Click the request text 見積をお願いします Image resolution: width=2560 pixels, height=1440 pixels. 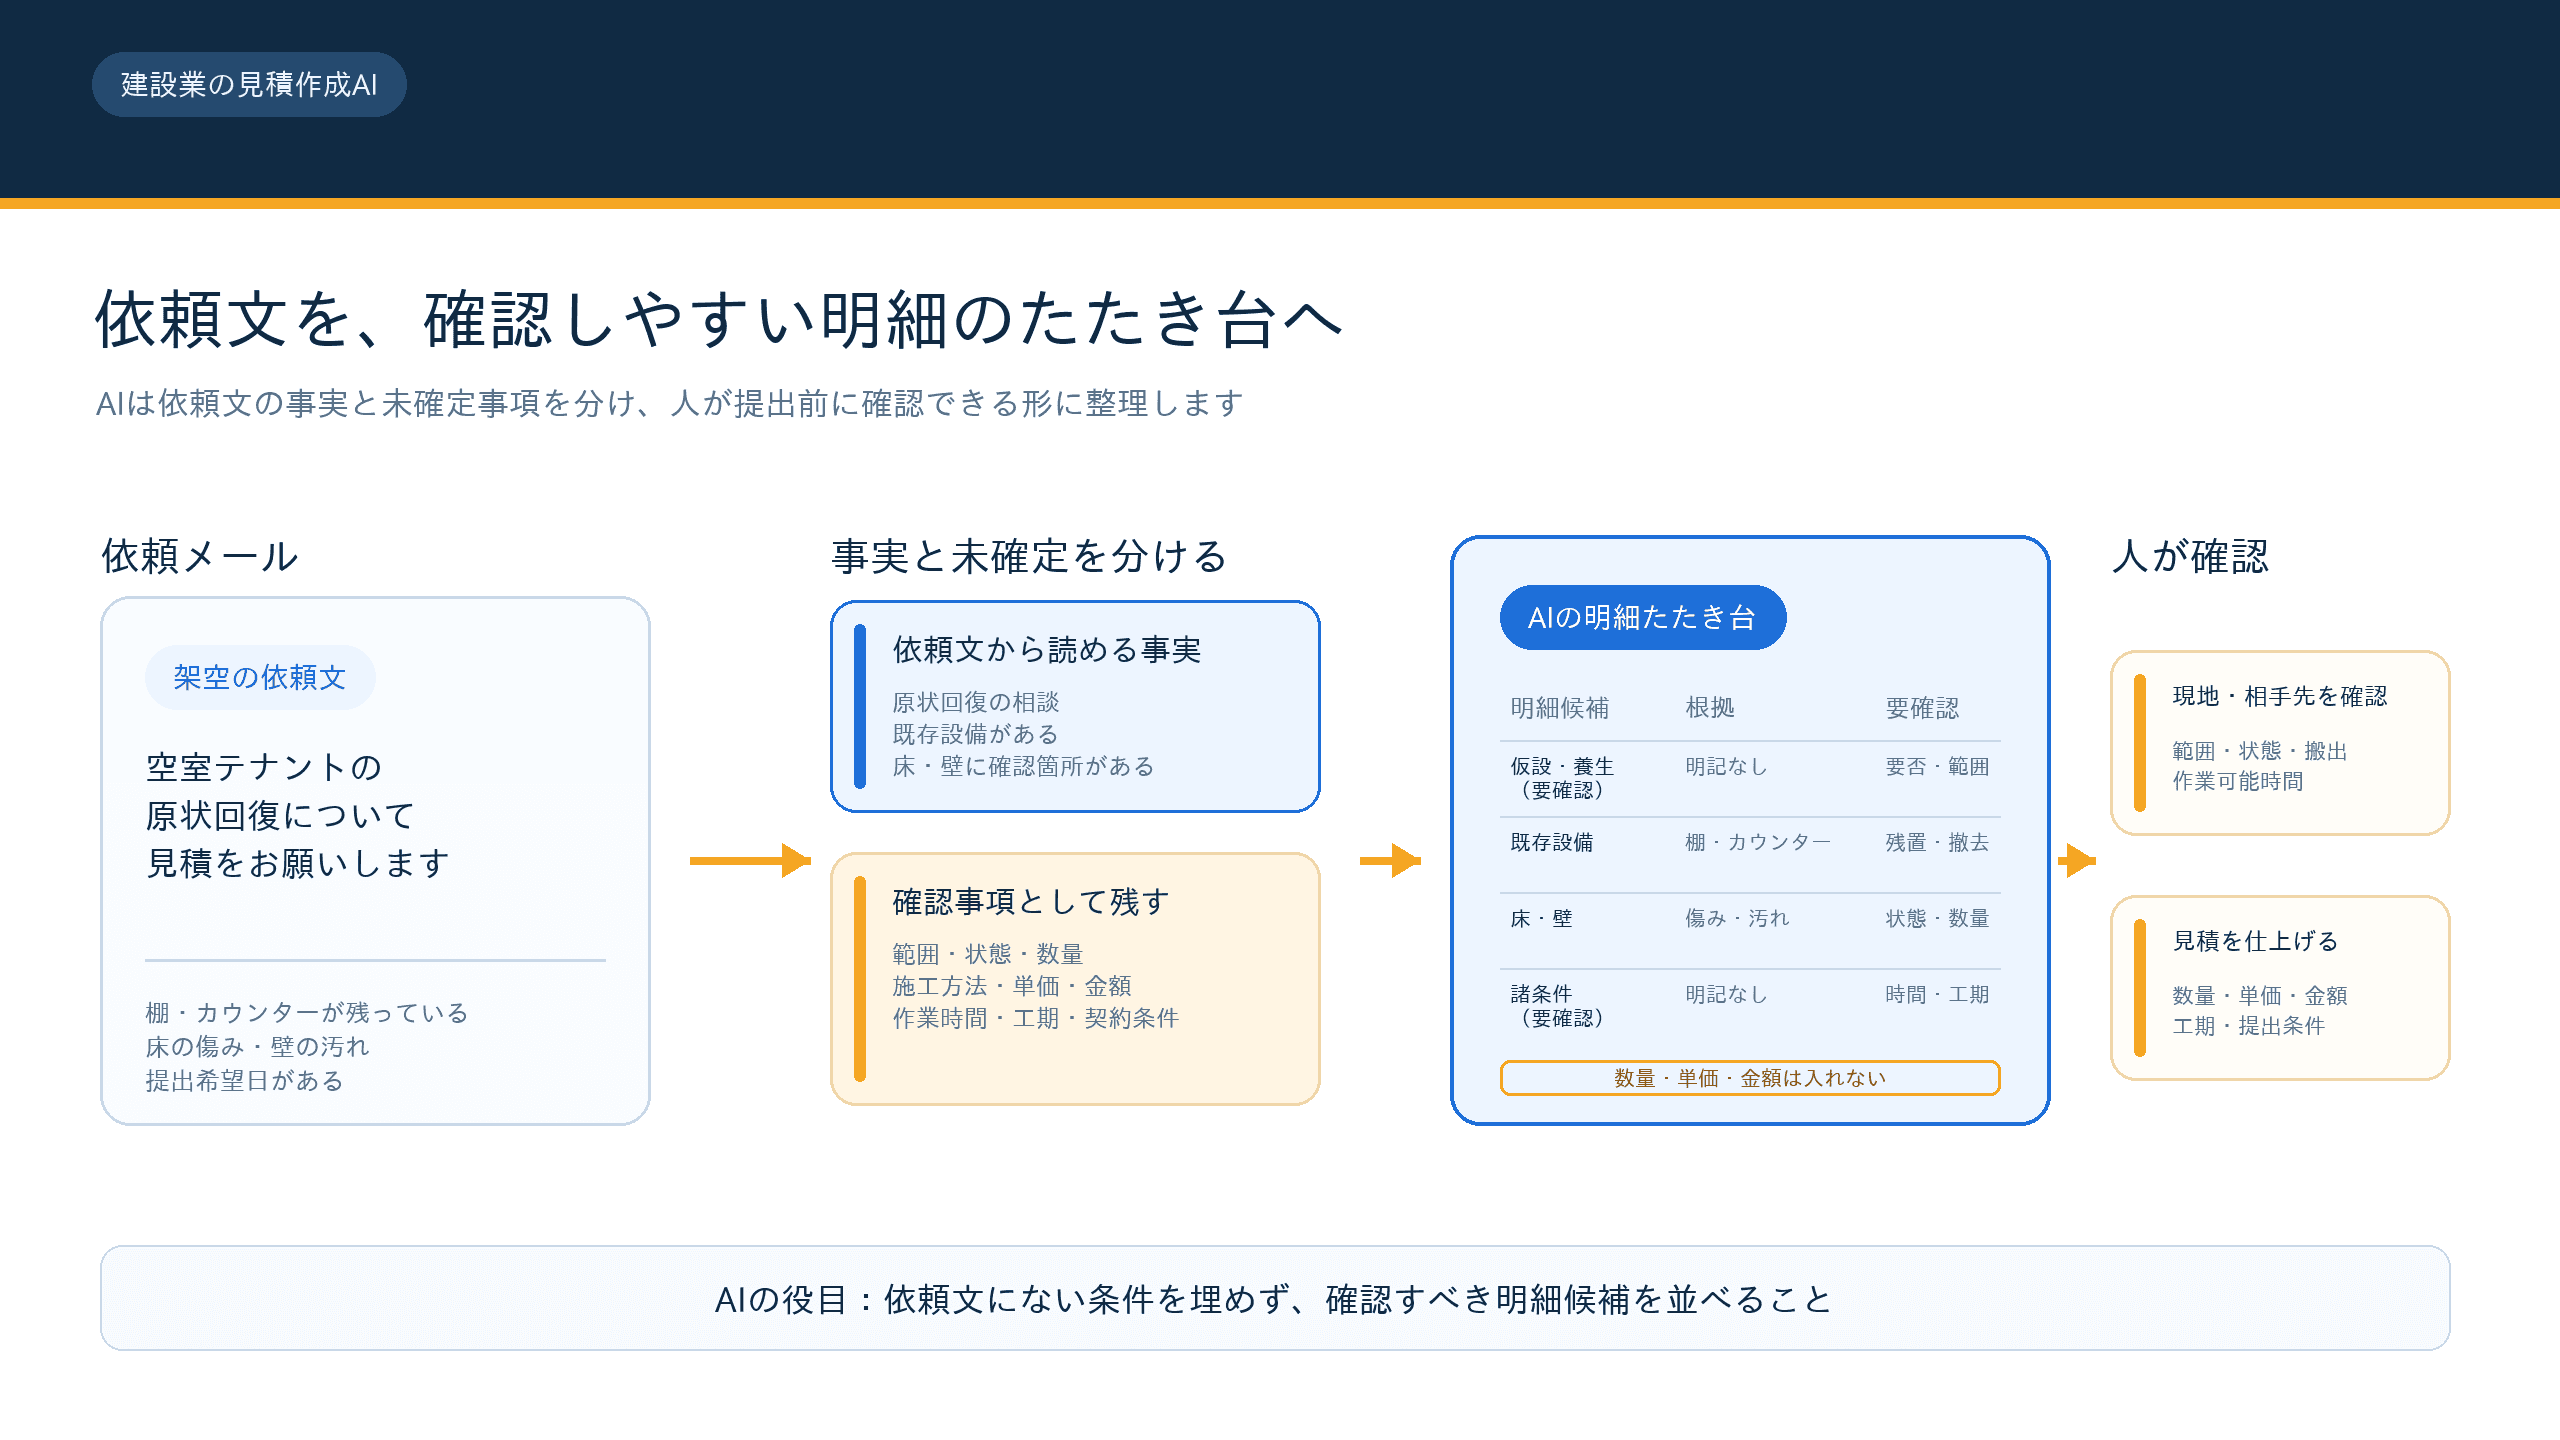click(x=298, y=863)
